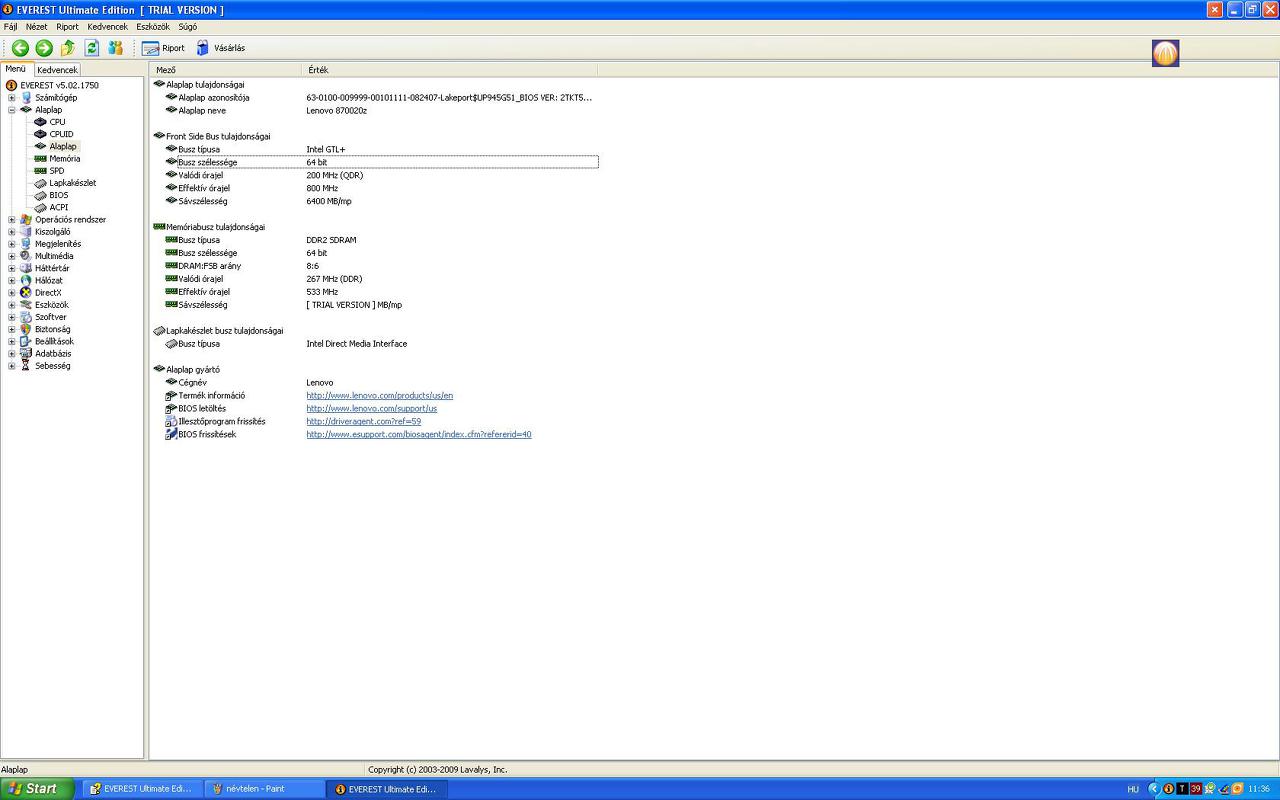
Task: Select the Eszközök category in the tree
Action: [x=52, y=305]
